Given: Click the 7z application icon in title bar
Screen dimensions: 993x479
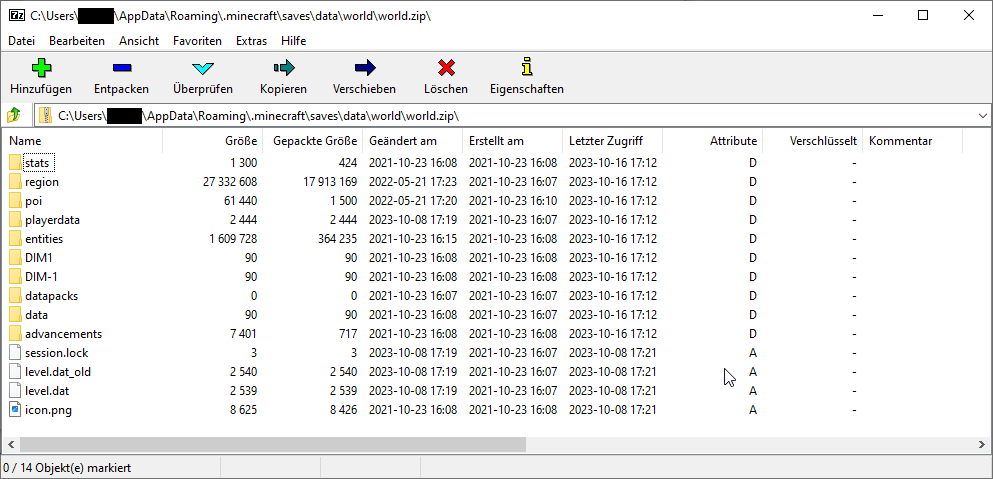Looking at the screenshot, I should 17,16.
